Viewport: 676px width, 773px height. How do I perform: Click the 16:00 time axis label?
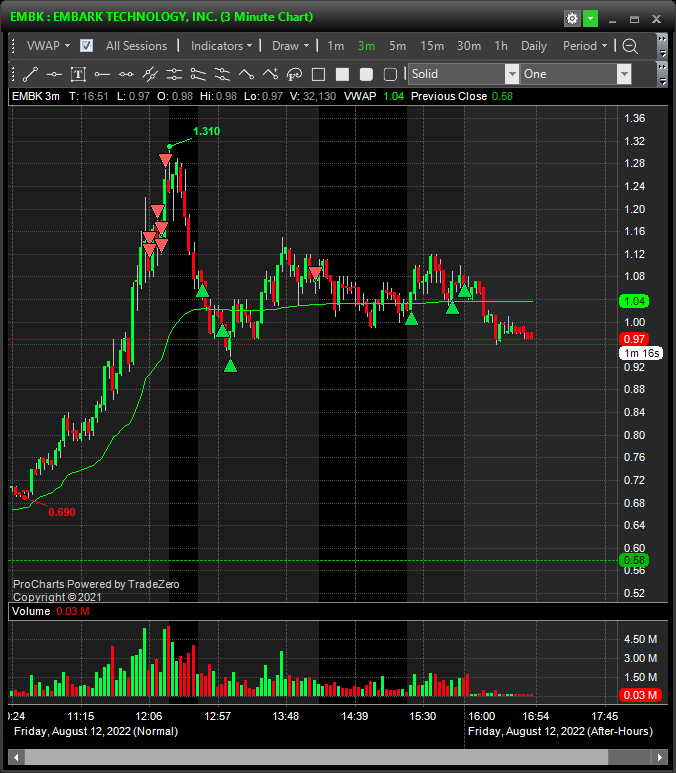(481, 716)
